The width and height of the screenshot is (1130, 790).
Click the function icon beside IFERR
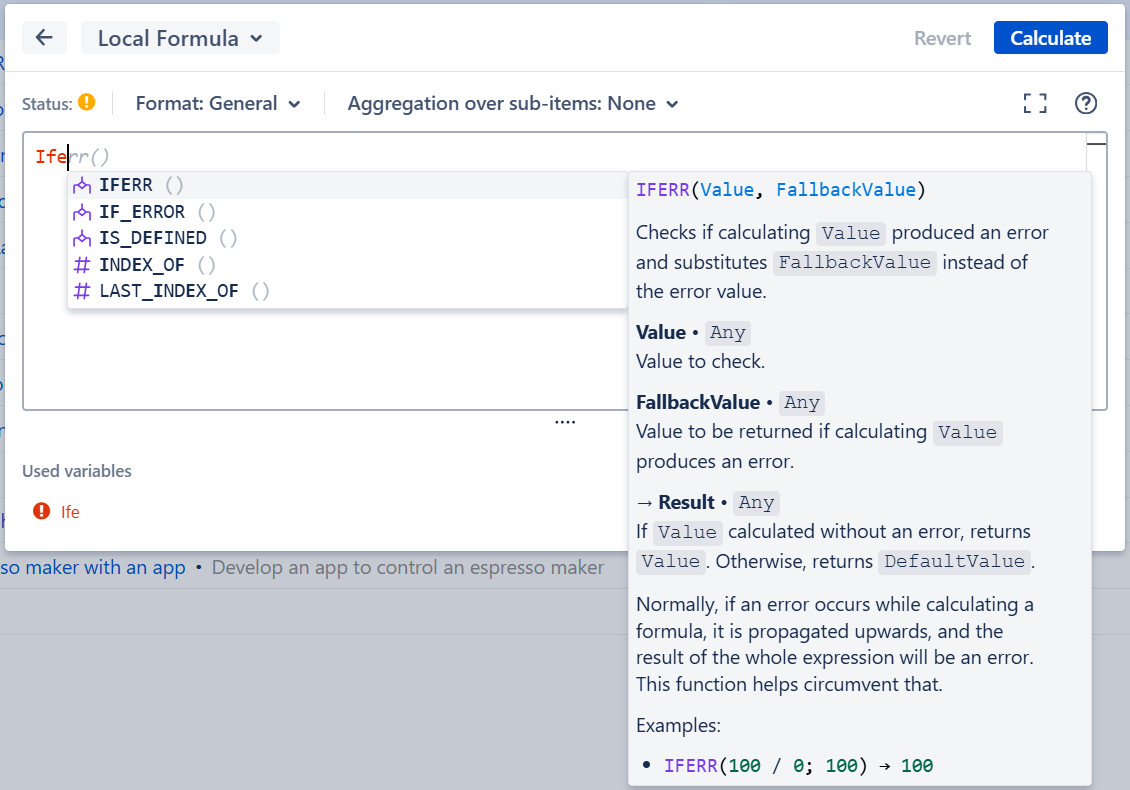point(82,185)
